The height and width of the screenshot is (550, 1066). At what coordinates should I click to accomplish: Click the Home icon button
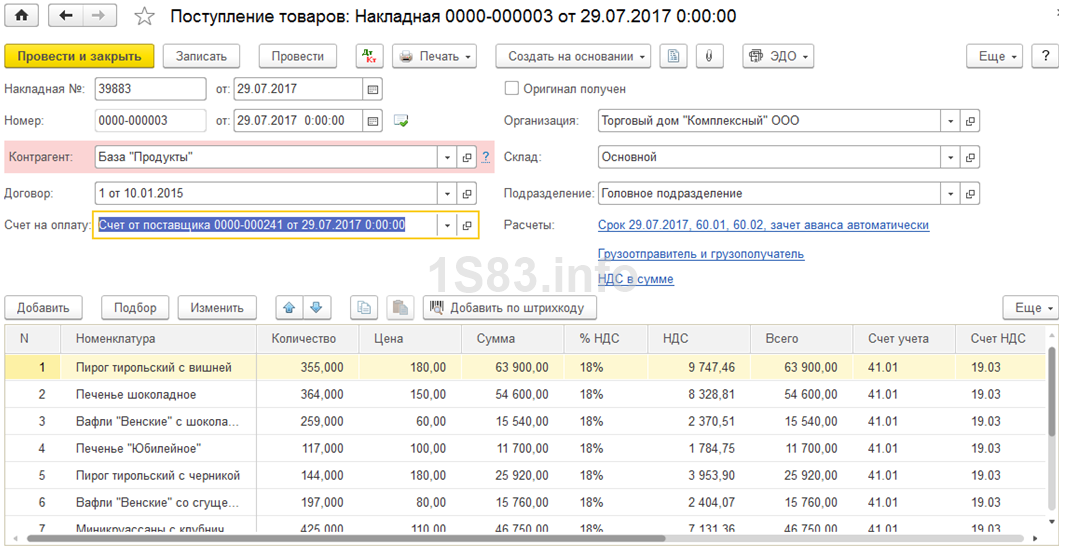22,16
